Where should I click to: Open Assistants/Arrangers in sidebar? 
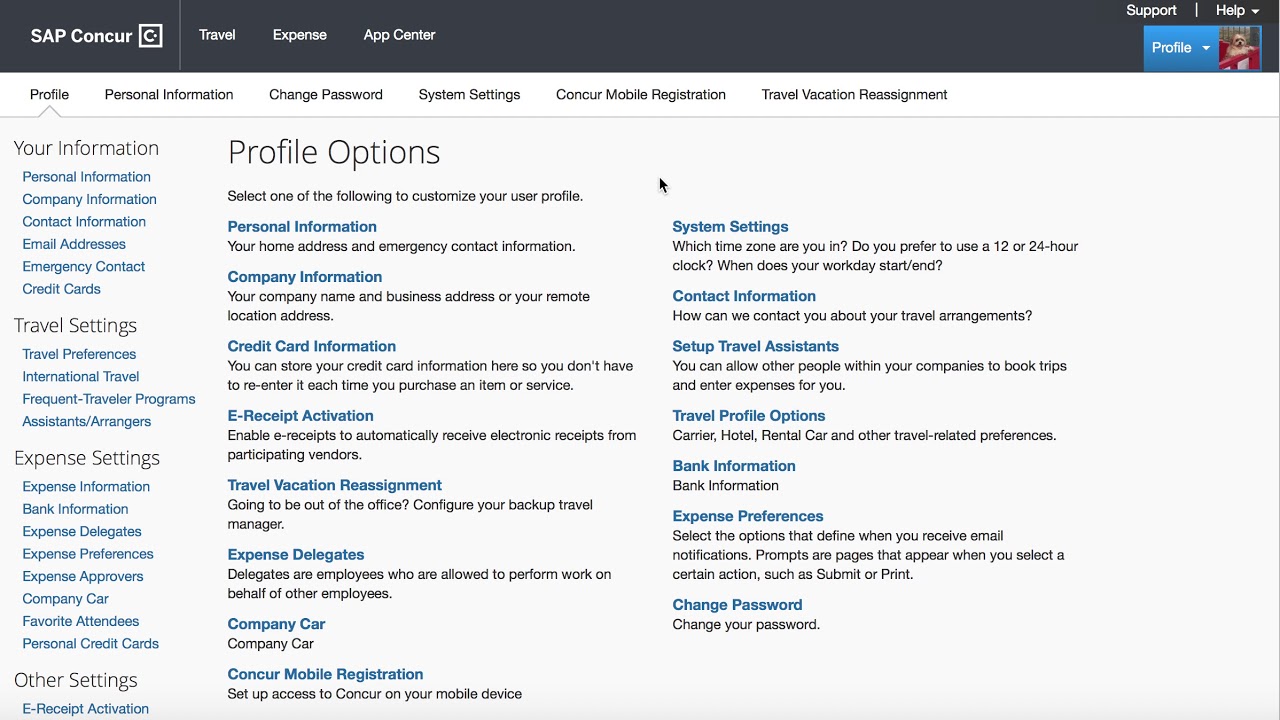(87, 422)
